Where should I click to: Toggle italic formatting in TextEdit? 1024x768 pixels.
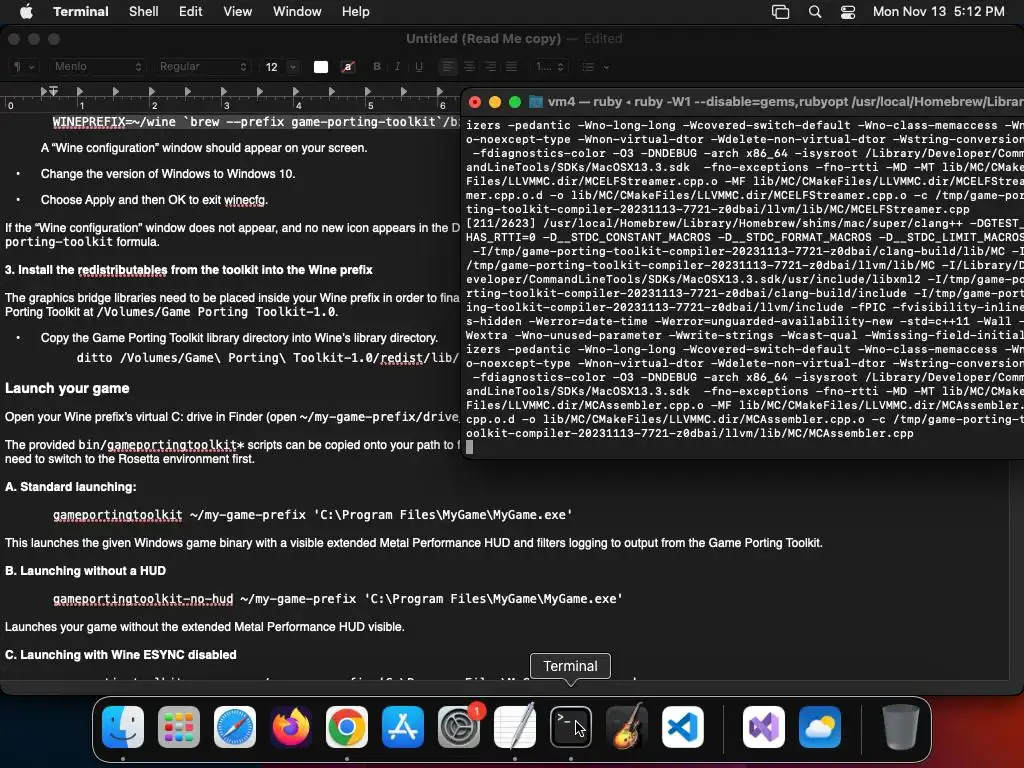click(x=397, y=67)
